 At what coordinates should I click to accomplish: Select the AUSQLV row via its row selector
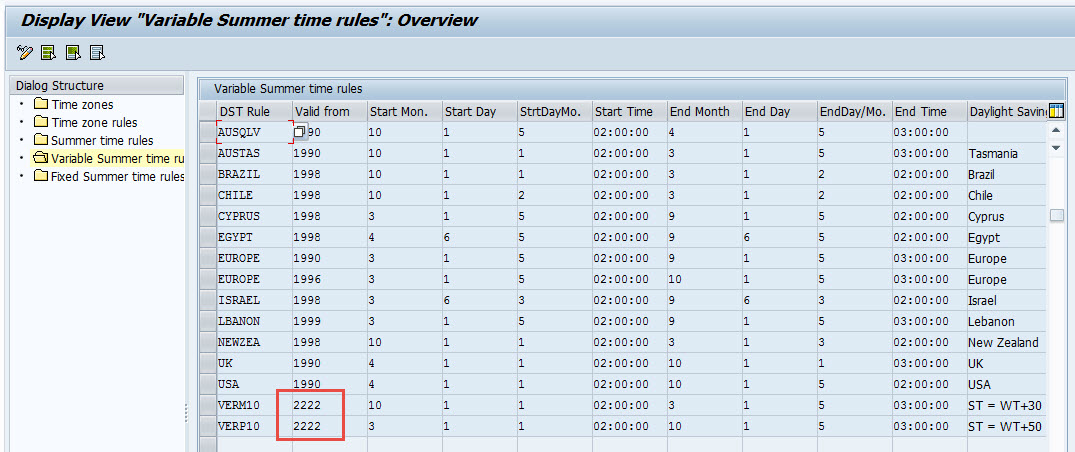[x=207, y=132]
